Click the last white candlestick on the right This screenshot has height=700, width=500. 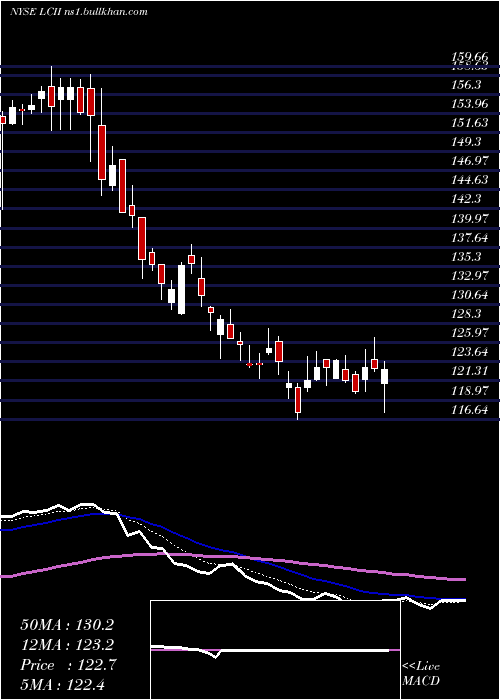384,376
